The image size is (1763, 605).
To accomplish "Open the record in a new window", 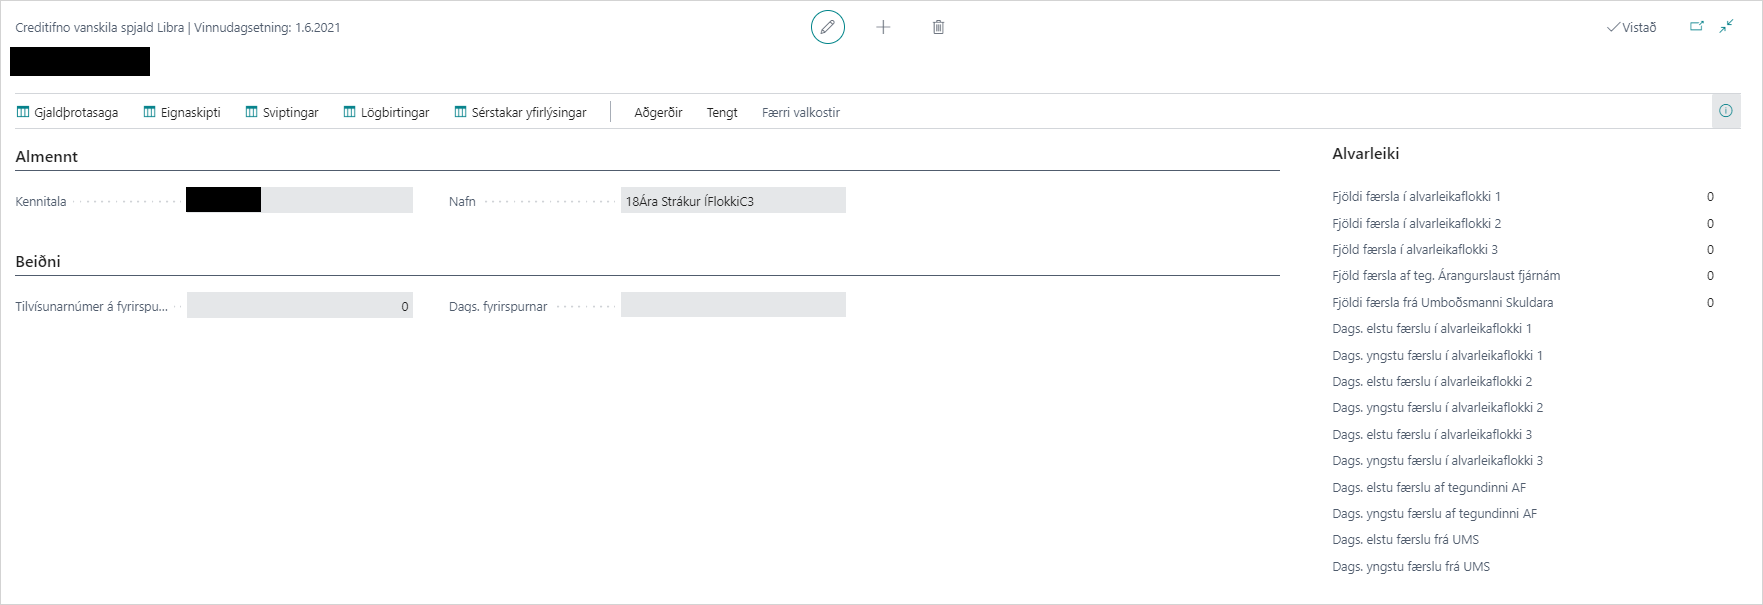I will pos(1697,27).
